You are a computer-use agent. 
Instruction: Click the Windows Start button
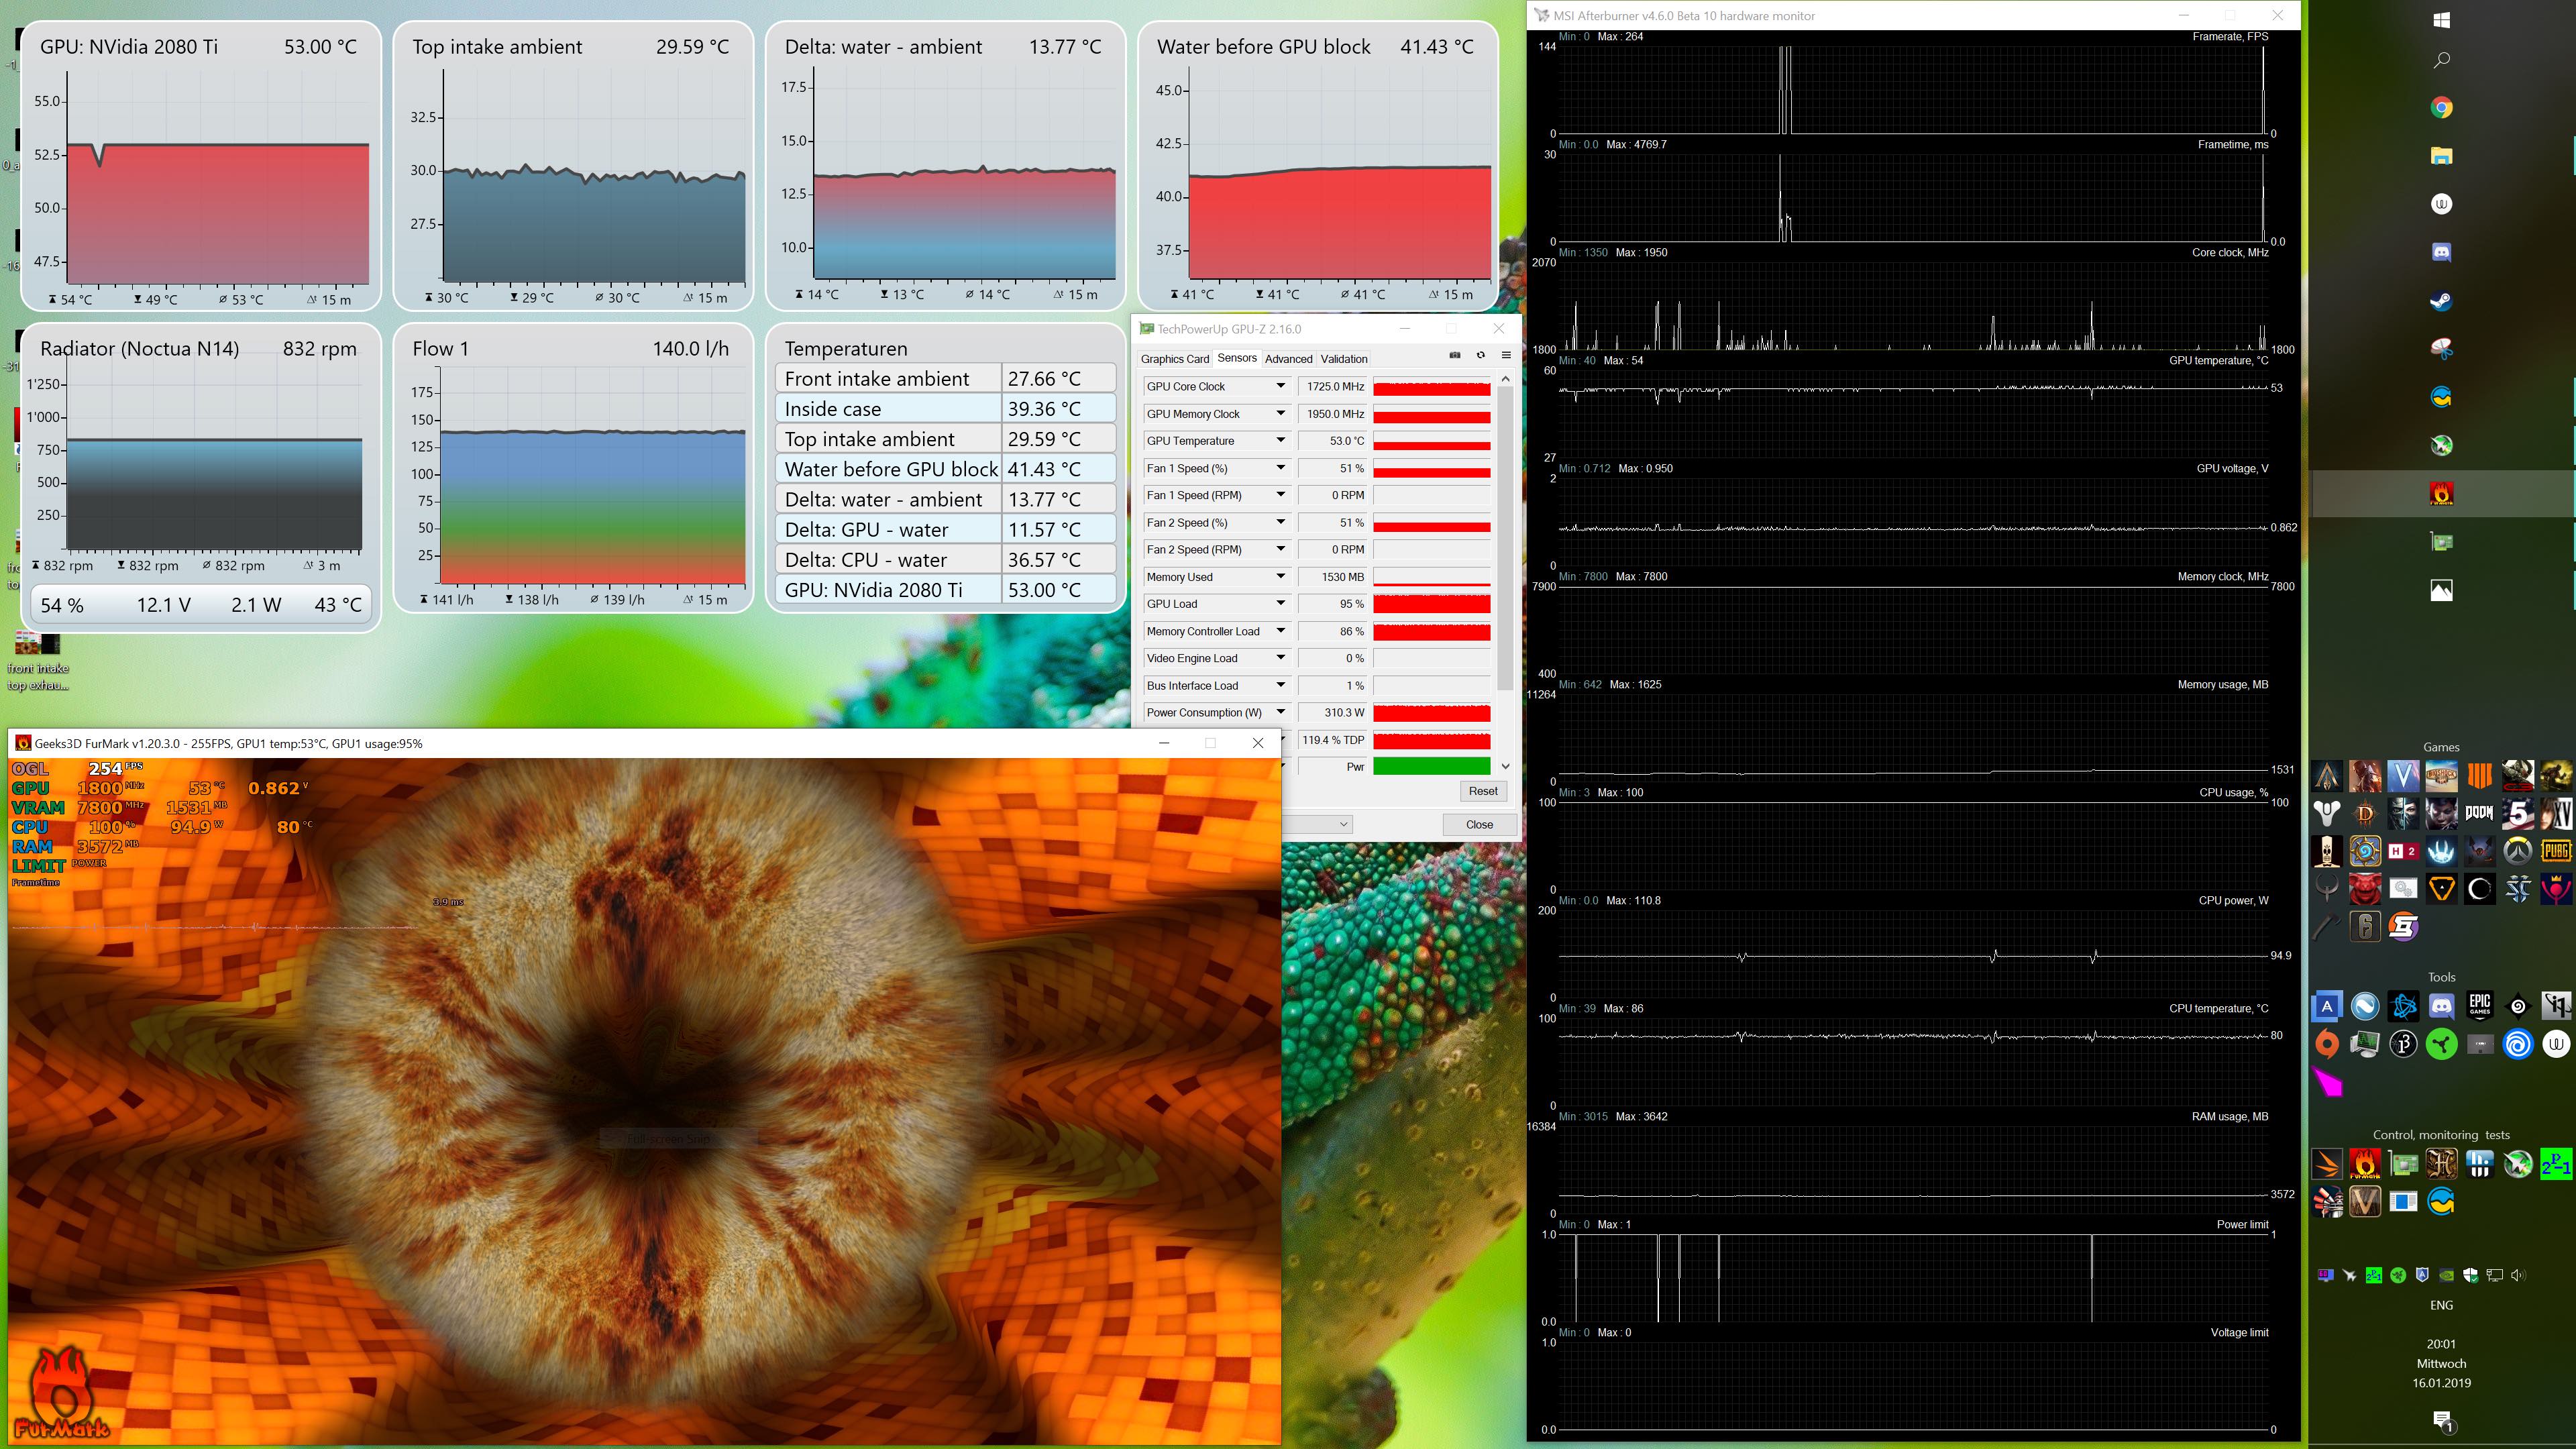pos(2441,20)
